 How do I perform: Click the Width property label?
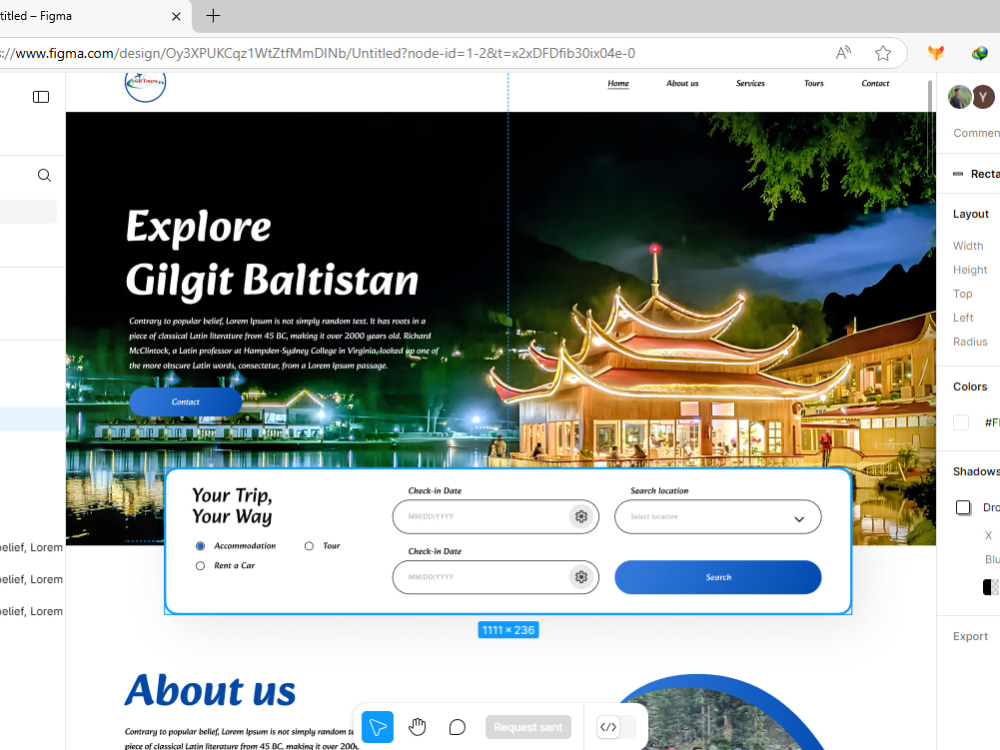[x=968, y=246]
